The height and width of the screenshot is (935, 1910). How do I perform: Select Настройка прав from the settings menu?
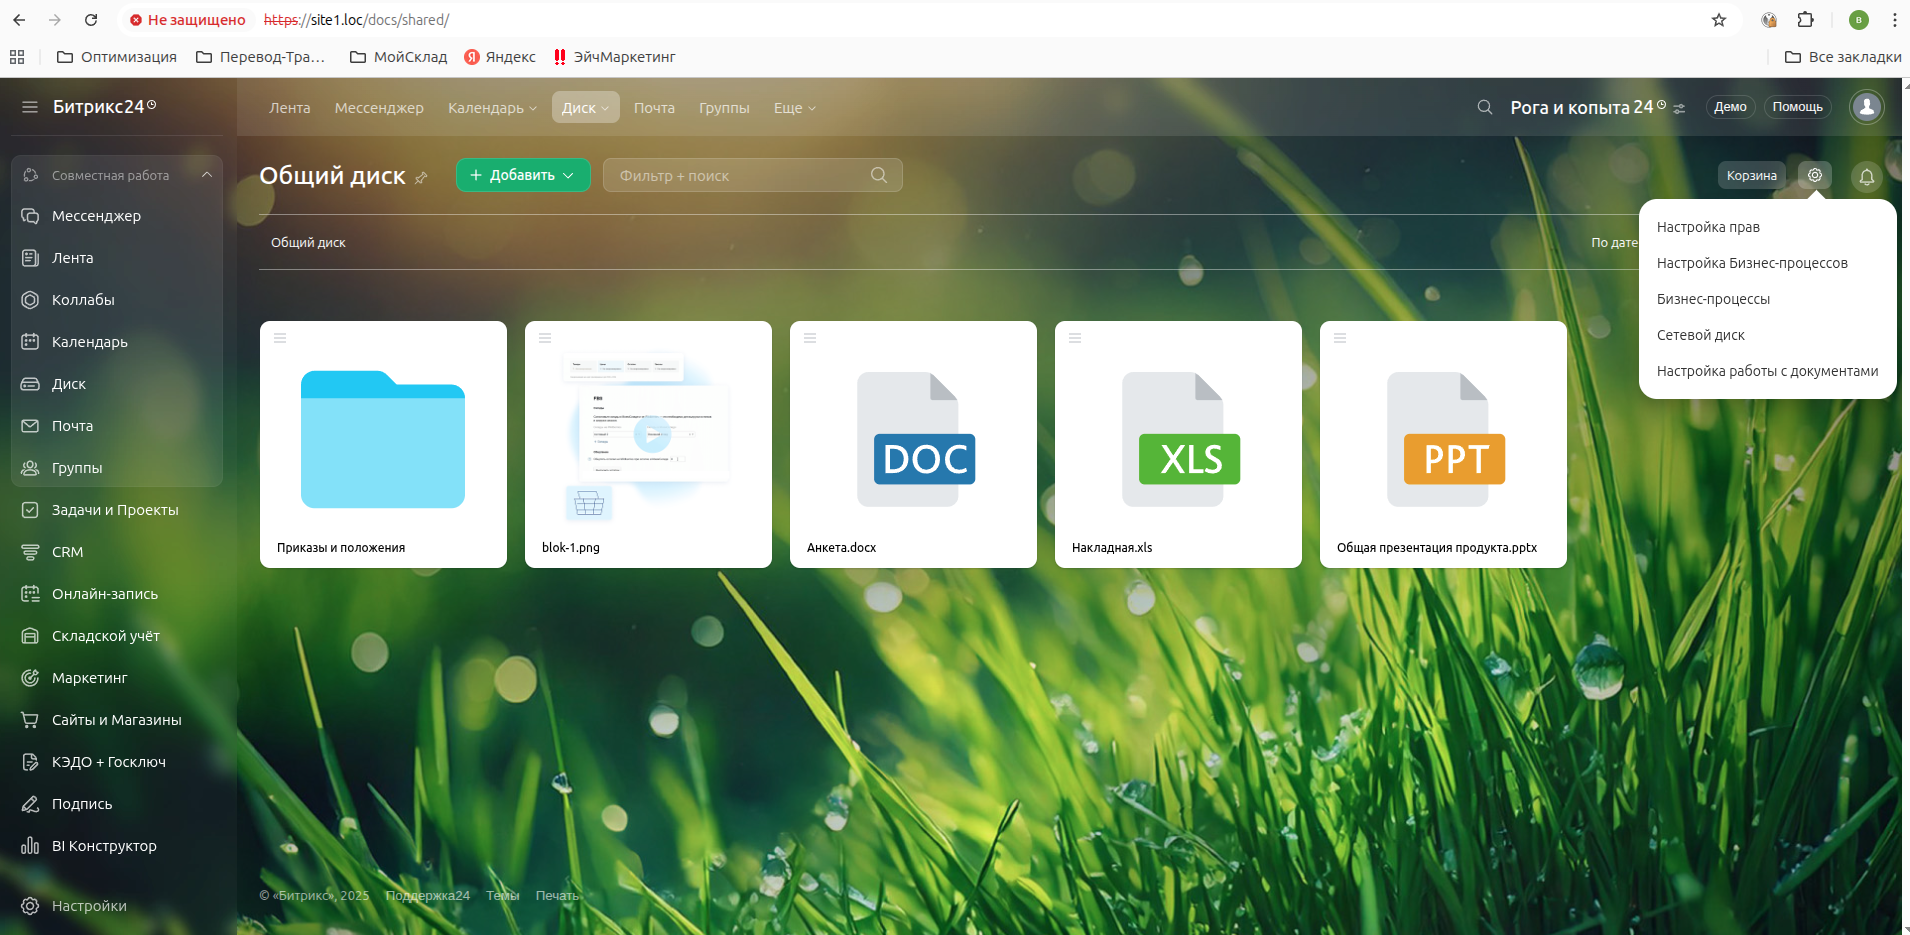[x=1708, y=227]
